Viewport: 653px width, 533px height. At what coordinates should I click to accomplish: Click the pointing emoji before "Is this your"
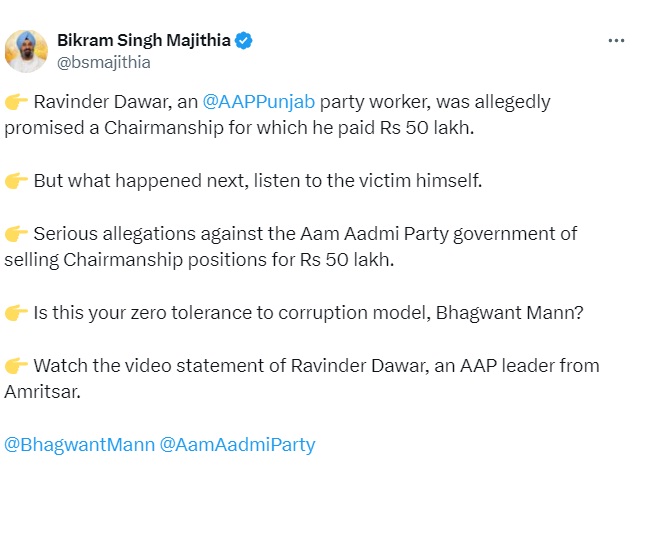(x=16, y=313)
